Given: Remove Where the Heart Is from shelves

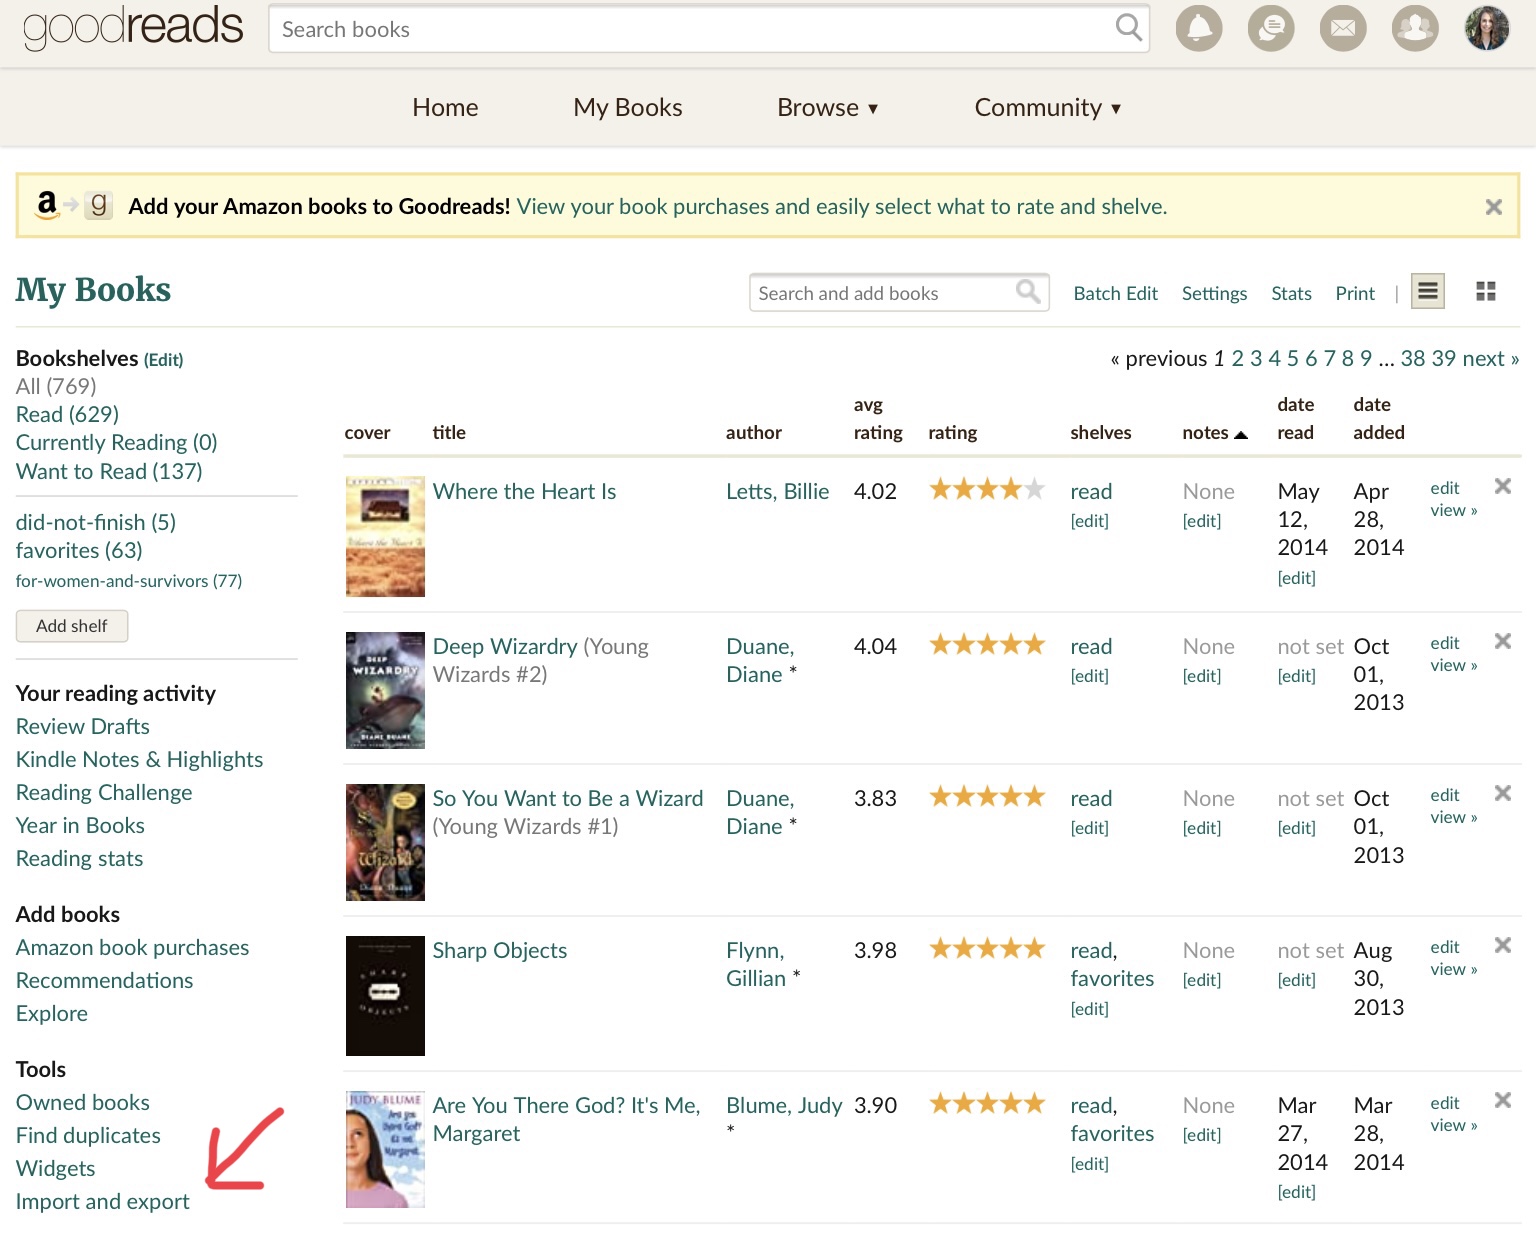Looking at the screenshot, I should 1502,486.
